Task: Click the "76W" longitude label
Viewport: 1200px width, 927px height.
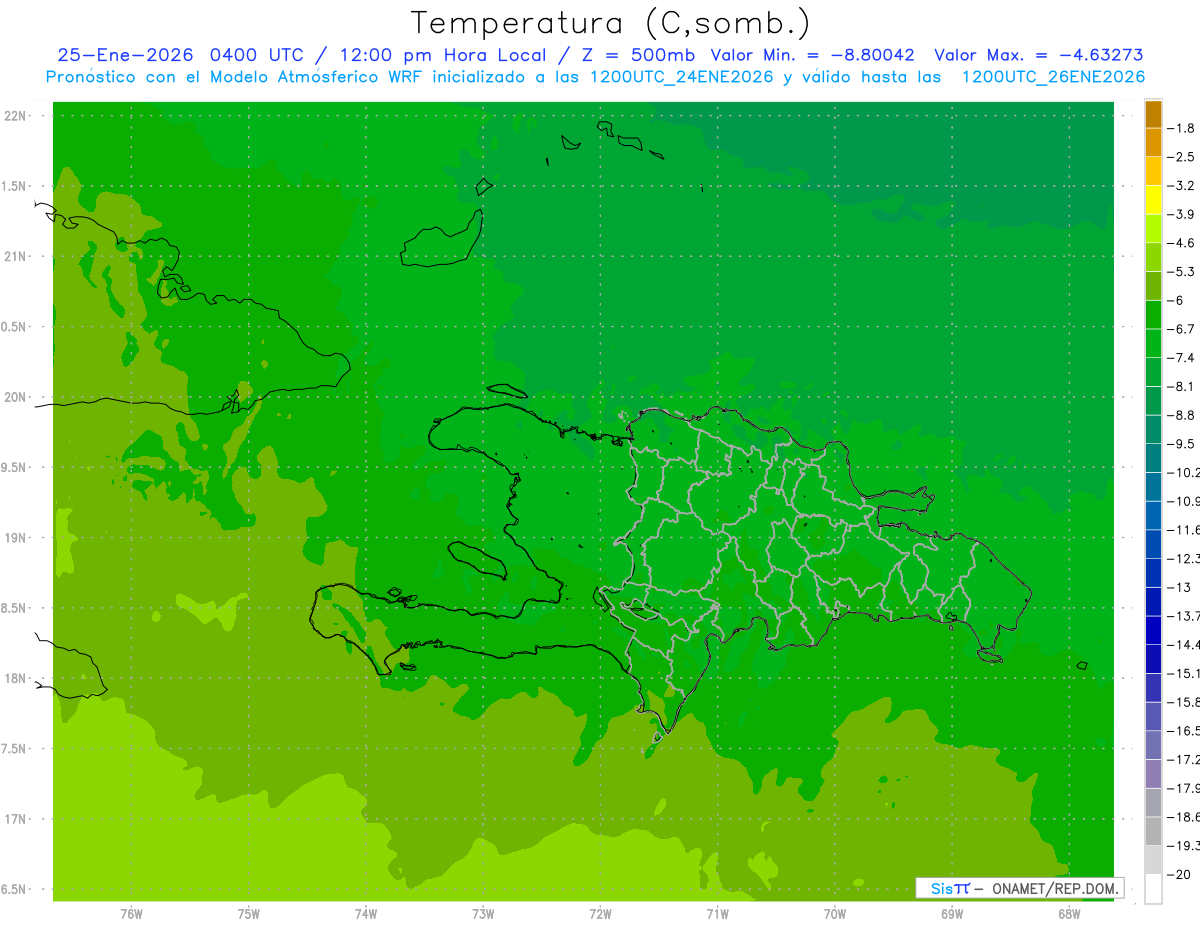Action: point(131,914)
